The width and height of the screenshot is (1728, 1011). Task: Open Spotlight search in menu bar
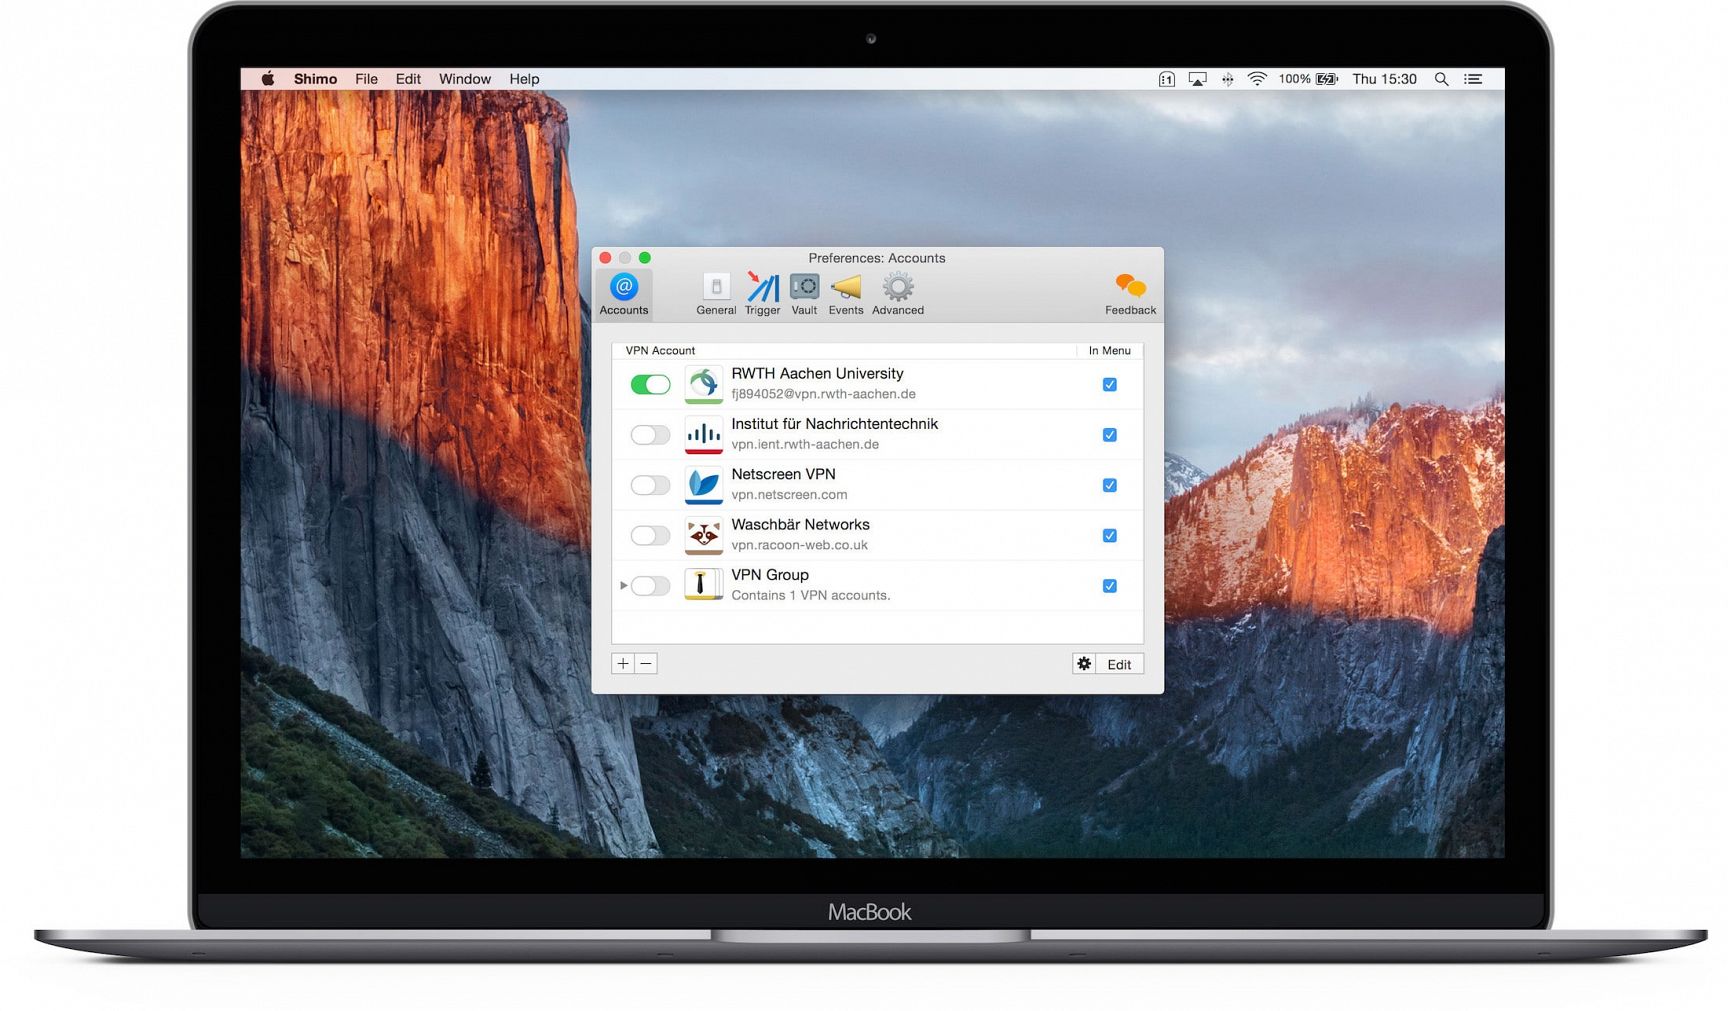pos(1441,79)
